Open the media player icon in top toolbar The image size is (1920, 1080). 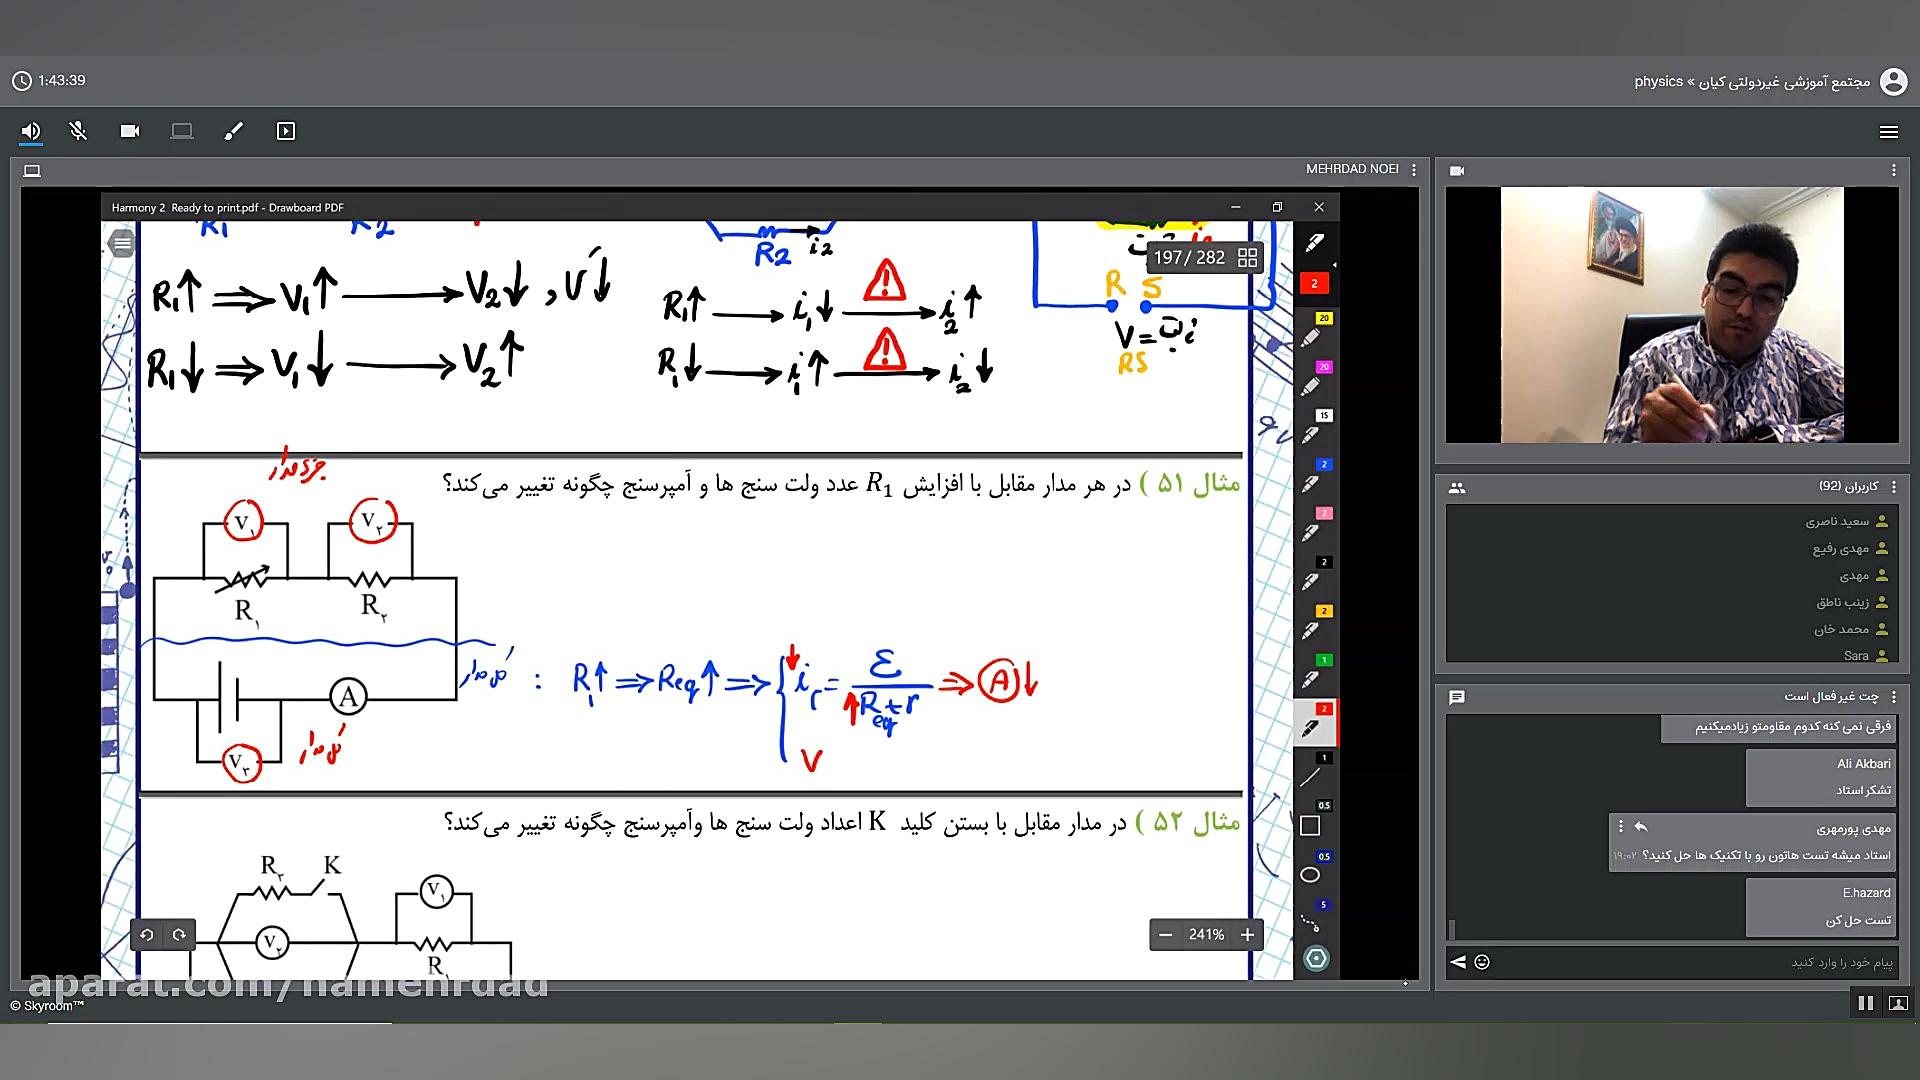tap(286, 131)
